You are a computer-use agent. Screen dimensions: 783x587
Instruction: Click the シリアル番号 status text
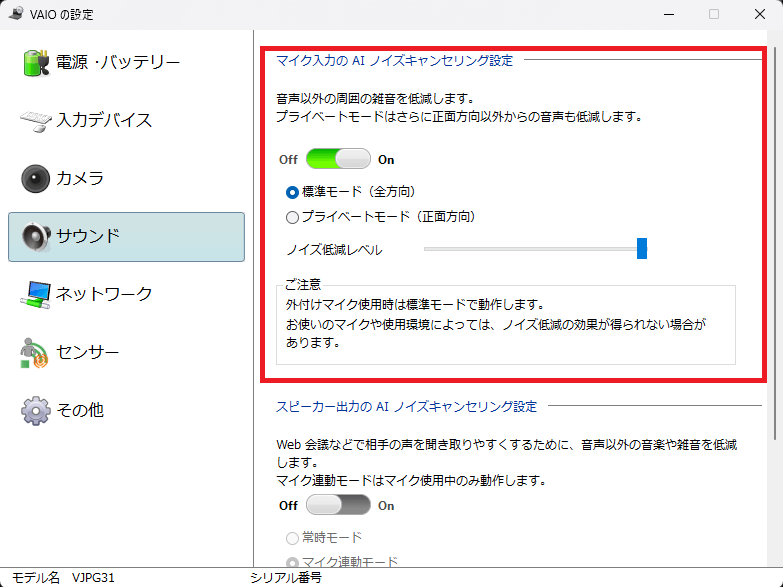(x=286, y=578)
